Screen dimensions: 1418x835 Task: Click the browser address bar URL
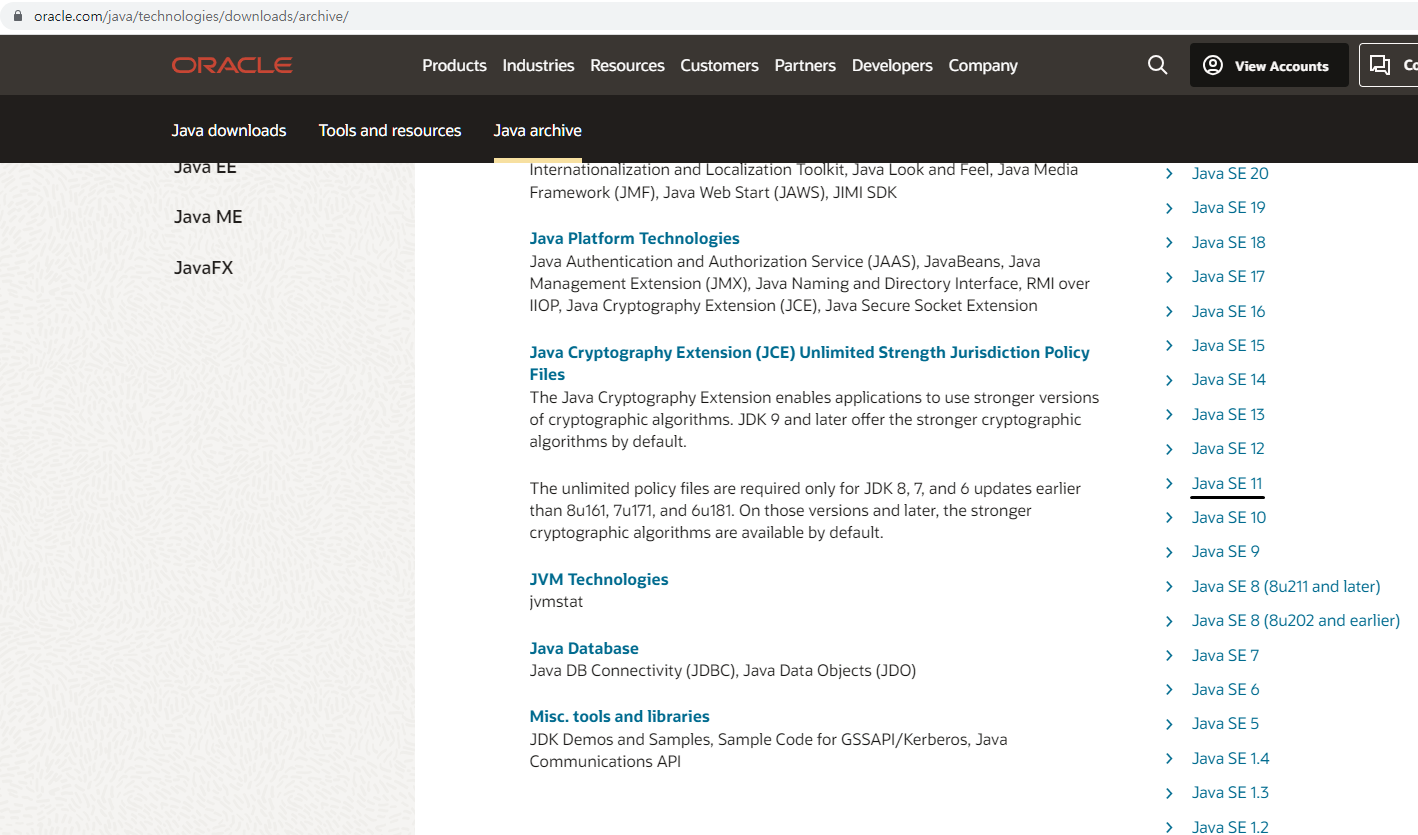[191, 17]
